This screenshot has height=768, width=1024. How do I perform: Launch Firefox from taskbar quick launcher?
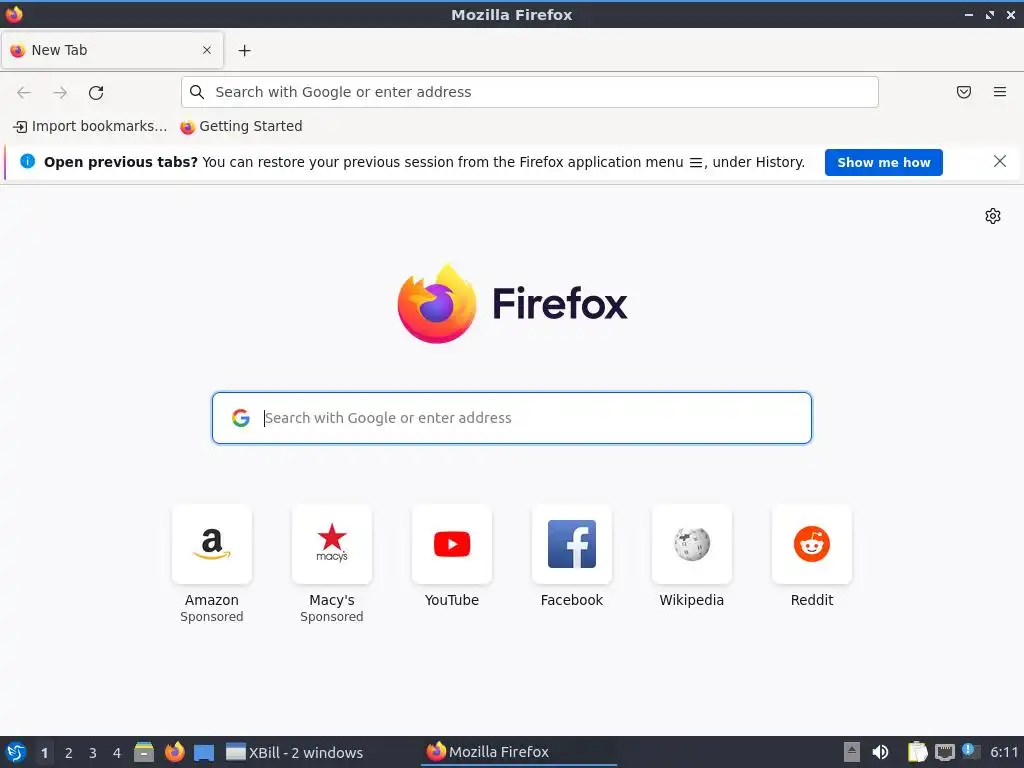174,752
